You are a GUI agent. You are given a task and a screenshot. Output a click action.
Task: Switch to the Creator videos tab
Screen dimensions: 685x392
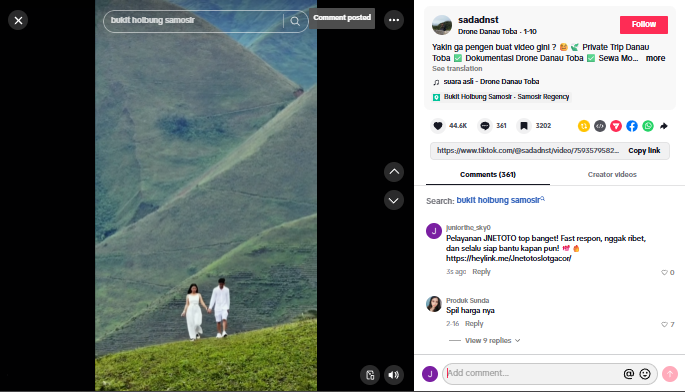pyautogui.click(x=612, y=174)
